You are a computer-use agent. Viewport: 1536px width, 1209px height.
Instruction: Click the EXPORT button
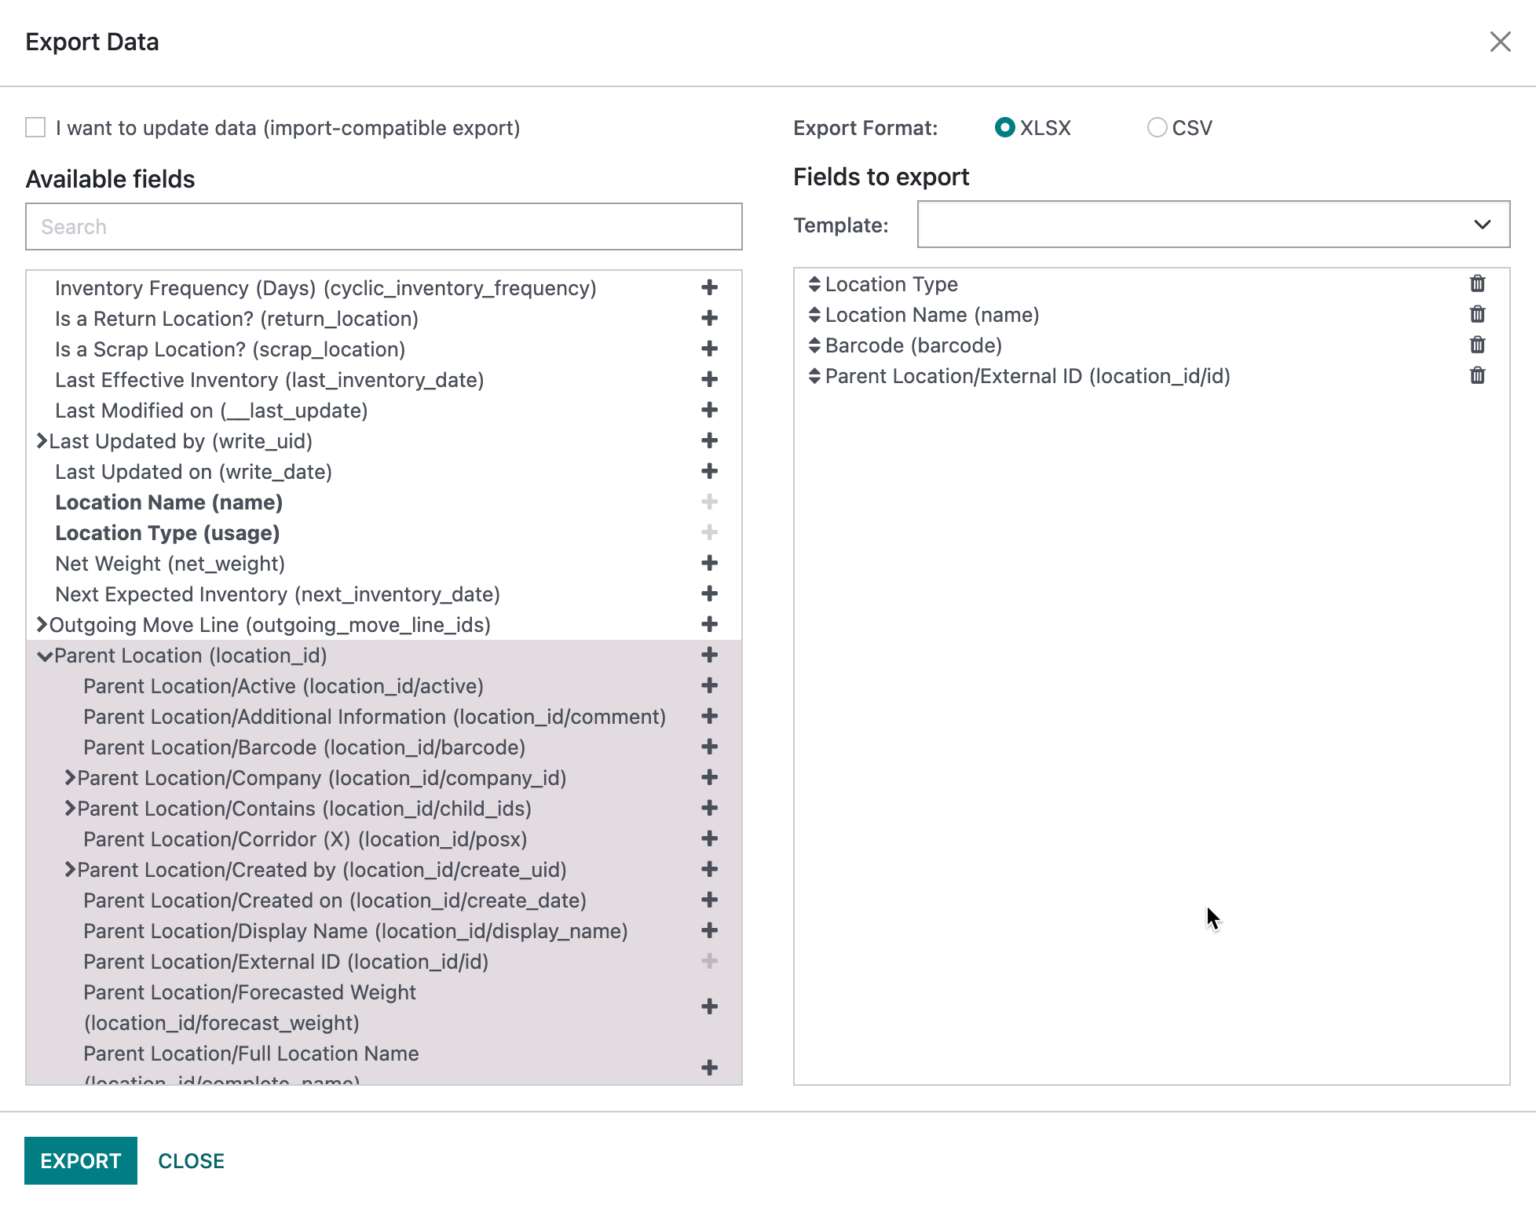pyautogui.click(x=80, y=1160)
